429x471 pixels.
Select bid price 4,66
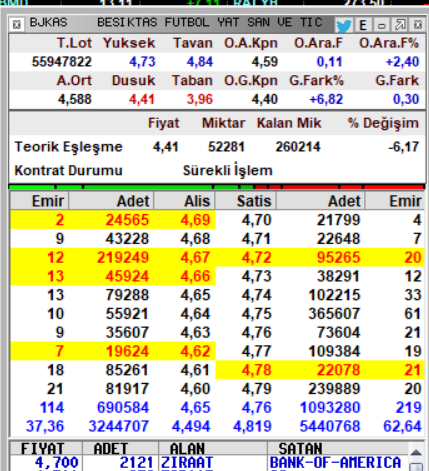[195, 276]
